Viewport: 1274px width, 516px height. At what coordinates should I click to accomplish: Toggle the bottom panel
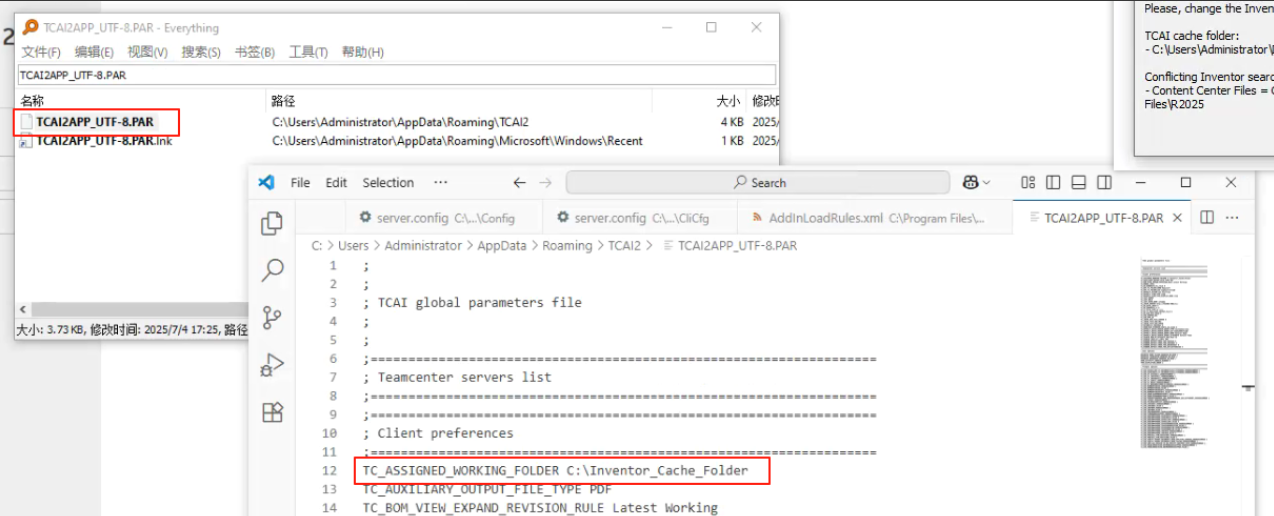pos(1079,183)
